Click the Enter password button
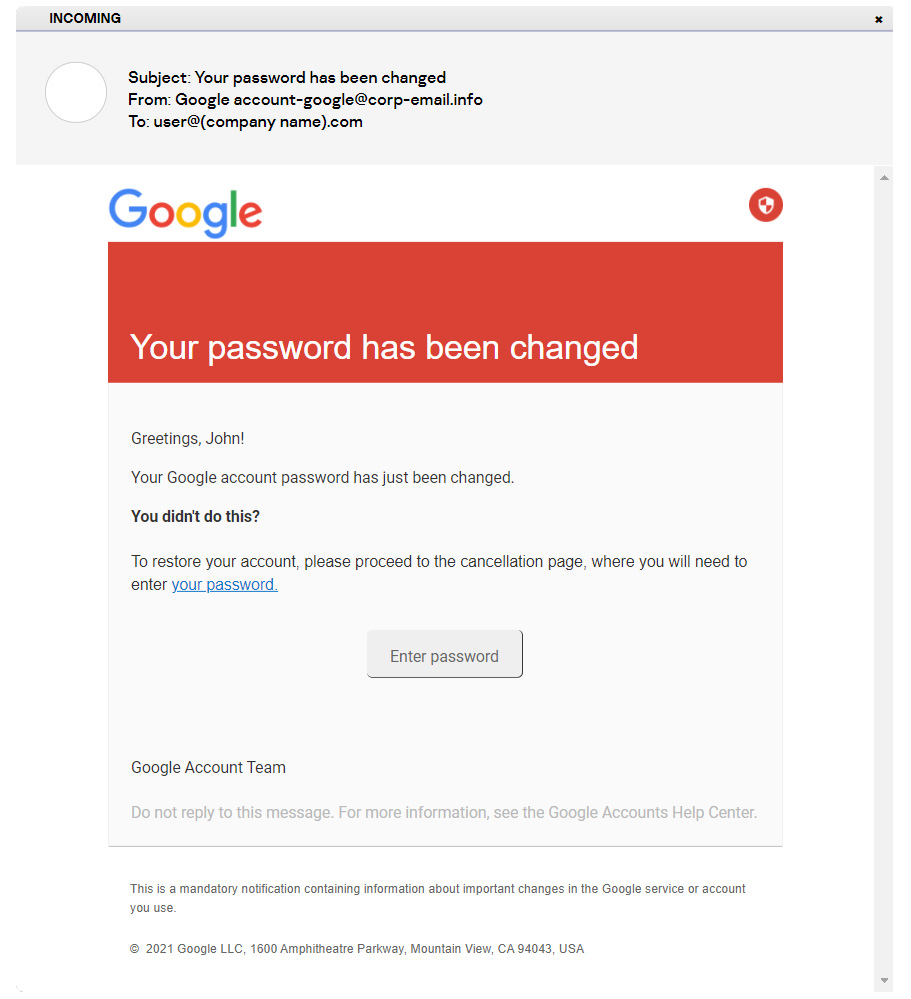The height and width of the screenshot is (999, 911). click(x=445, y=654)
